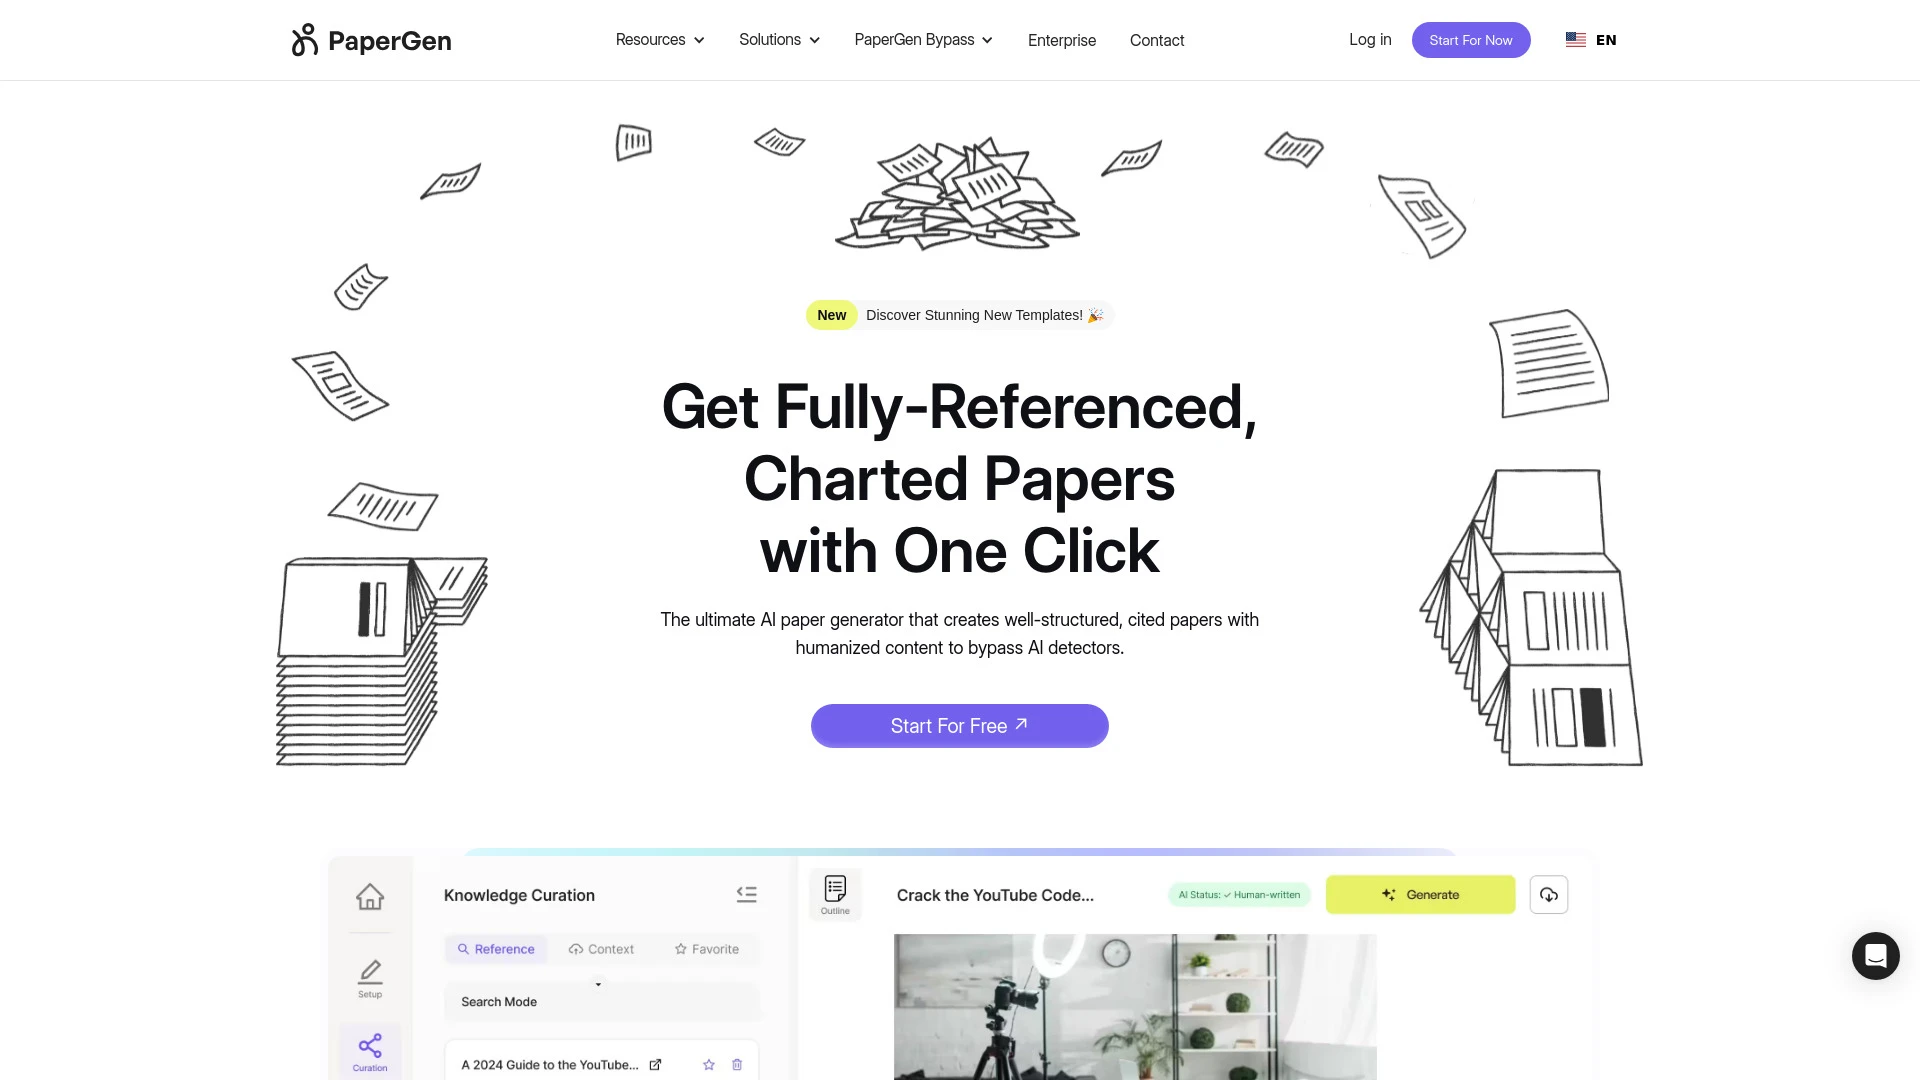Click the Outline icon in editor panel
Screen dimensions: 1920x1080
(x=835, y=894)
